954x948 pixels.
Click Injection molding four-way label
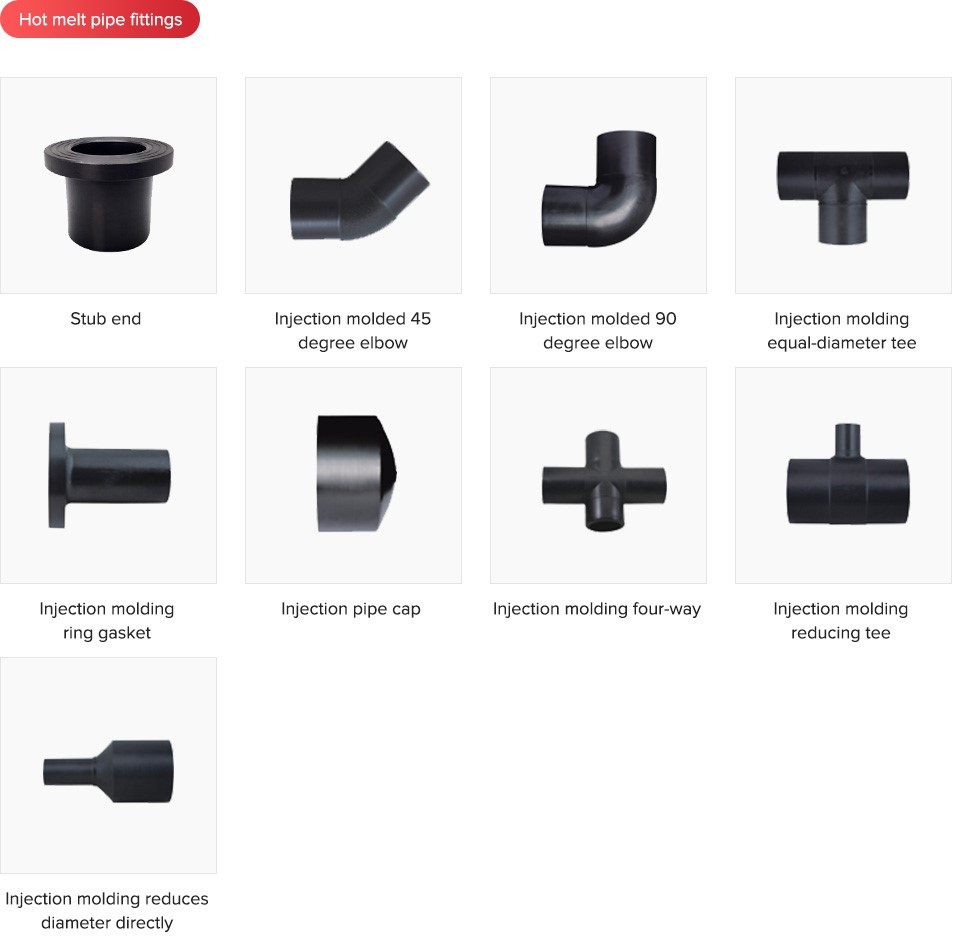point(597,609)
